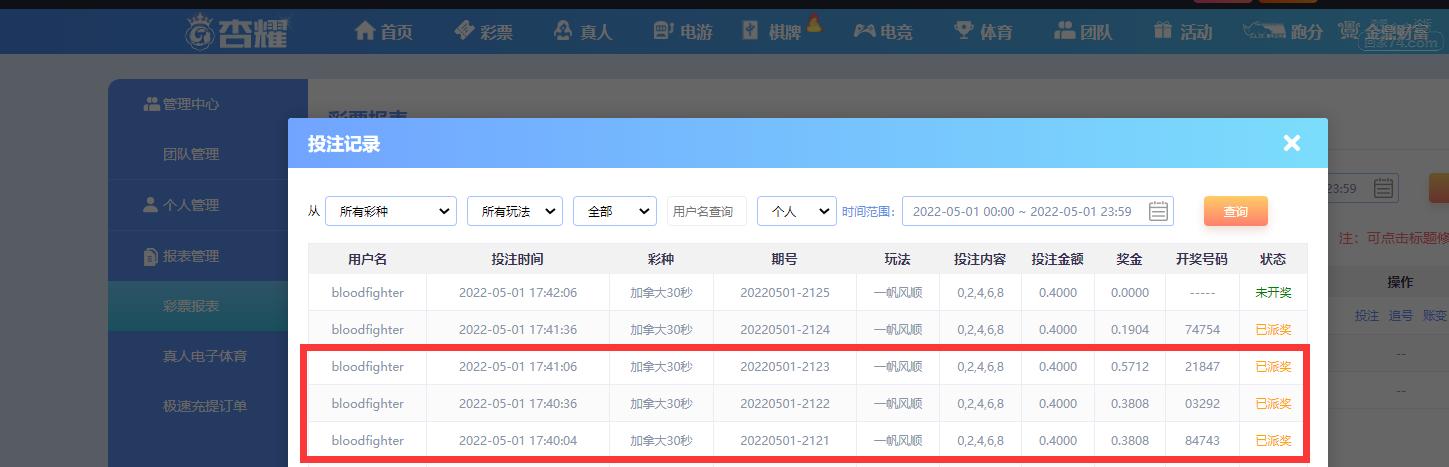The image size is (1449, 467).
Task: Click period number 20220501-2122
Action: pos(785,404)
